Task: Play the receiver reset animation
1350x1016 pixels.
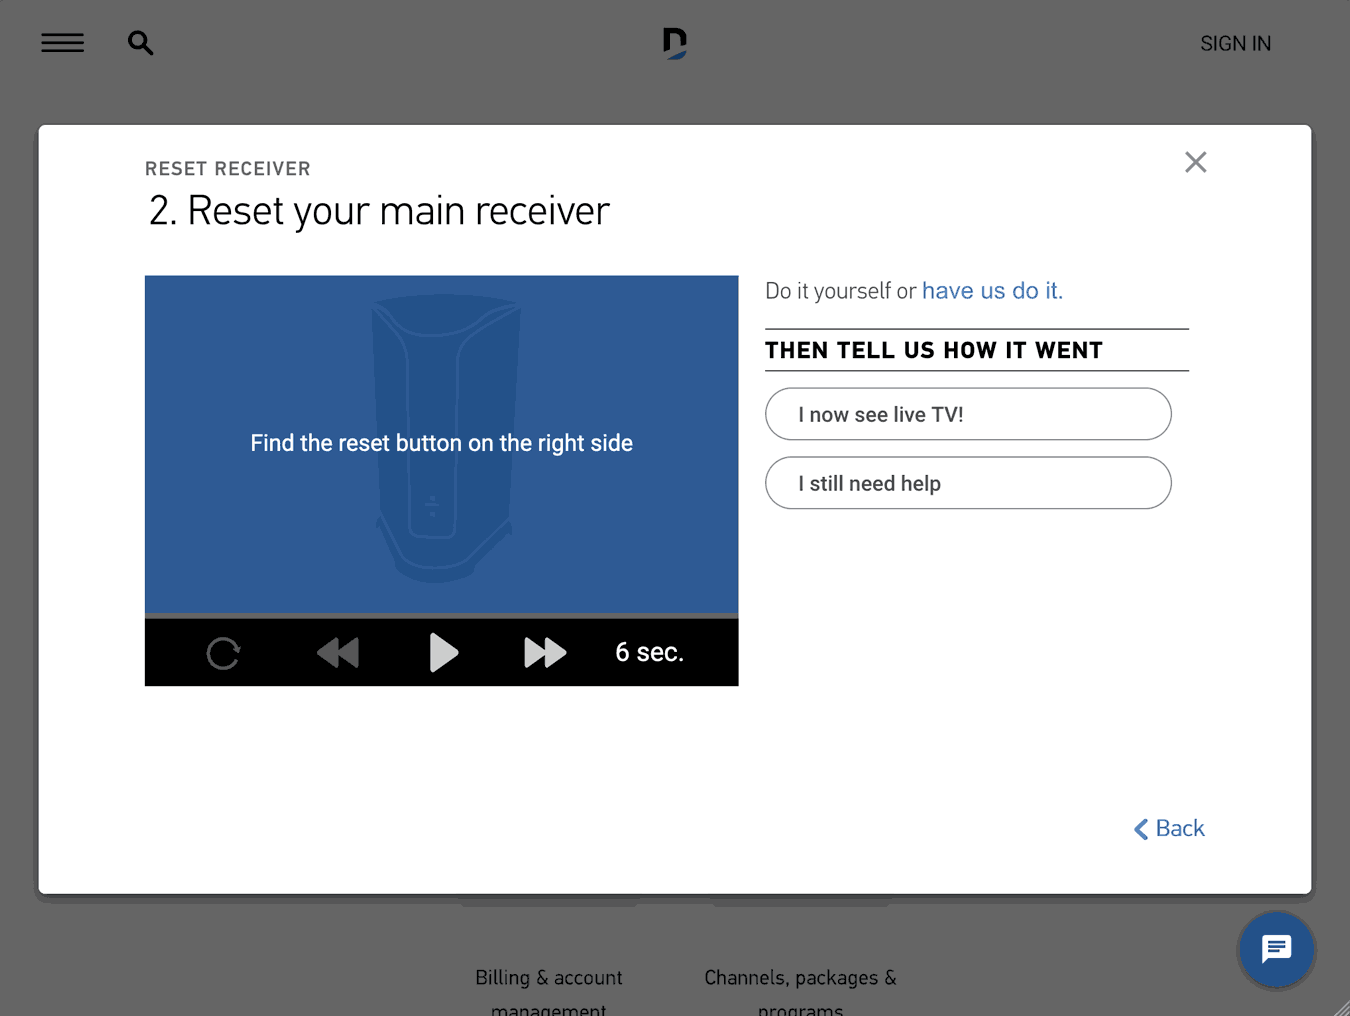Action: coord(444,652)
